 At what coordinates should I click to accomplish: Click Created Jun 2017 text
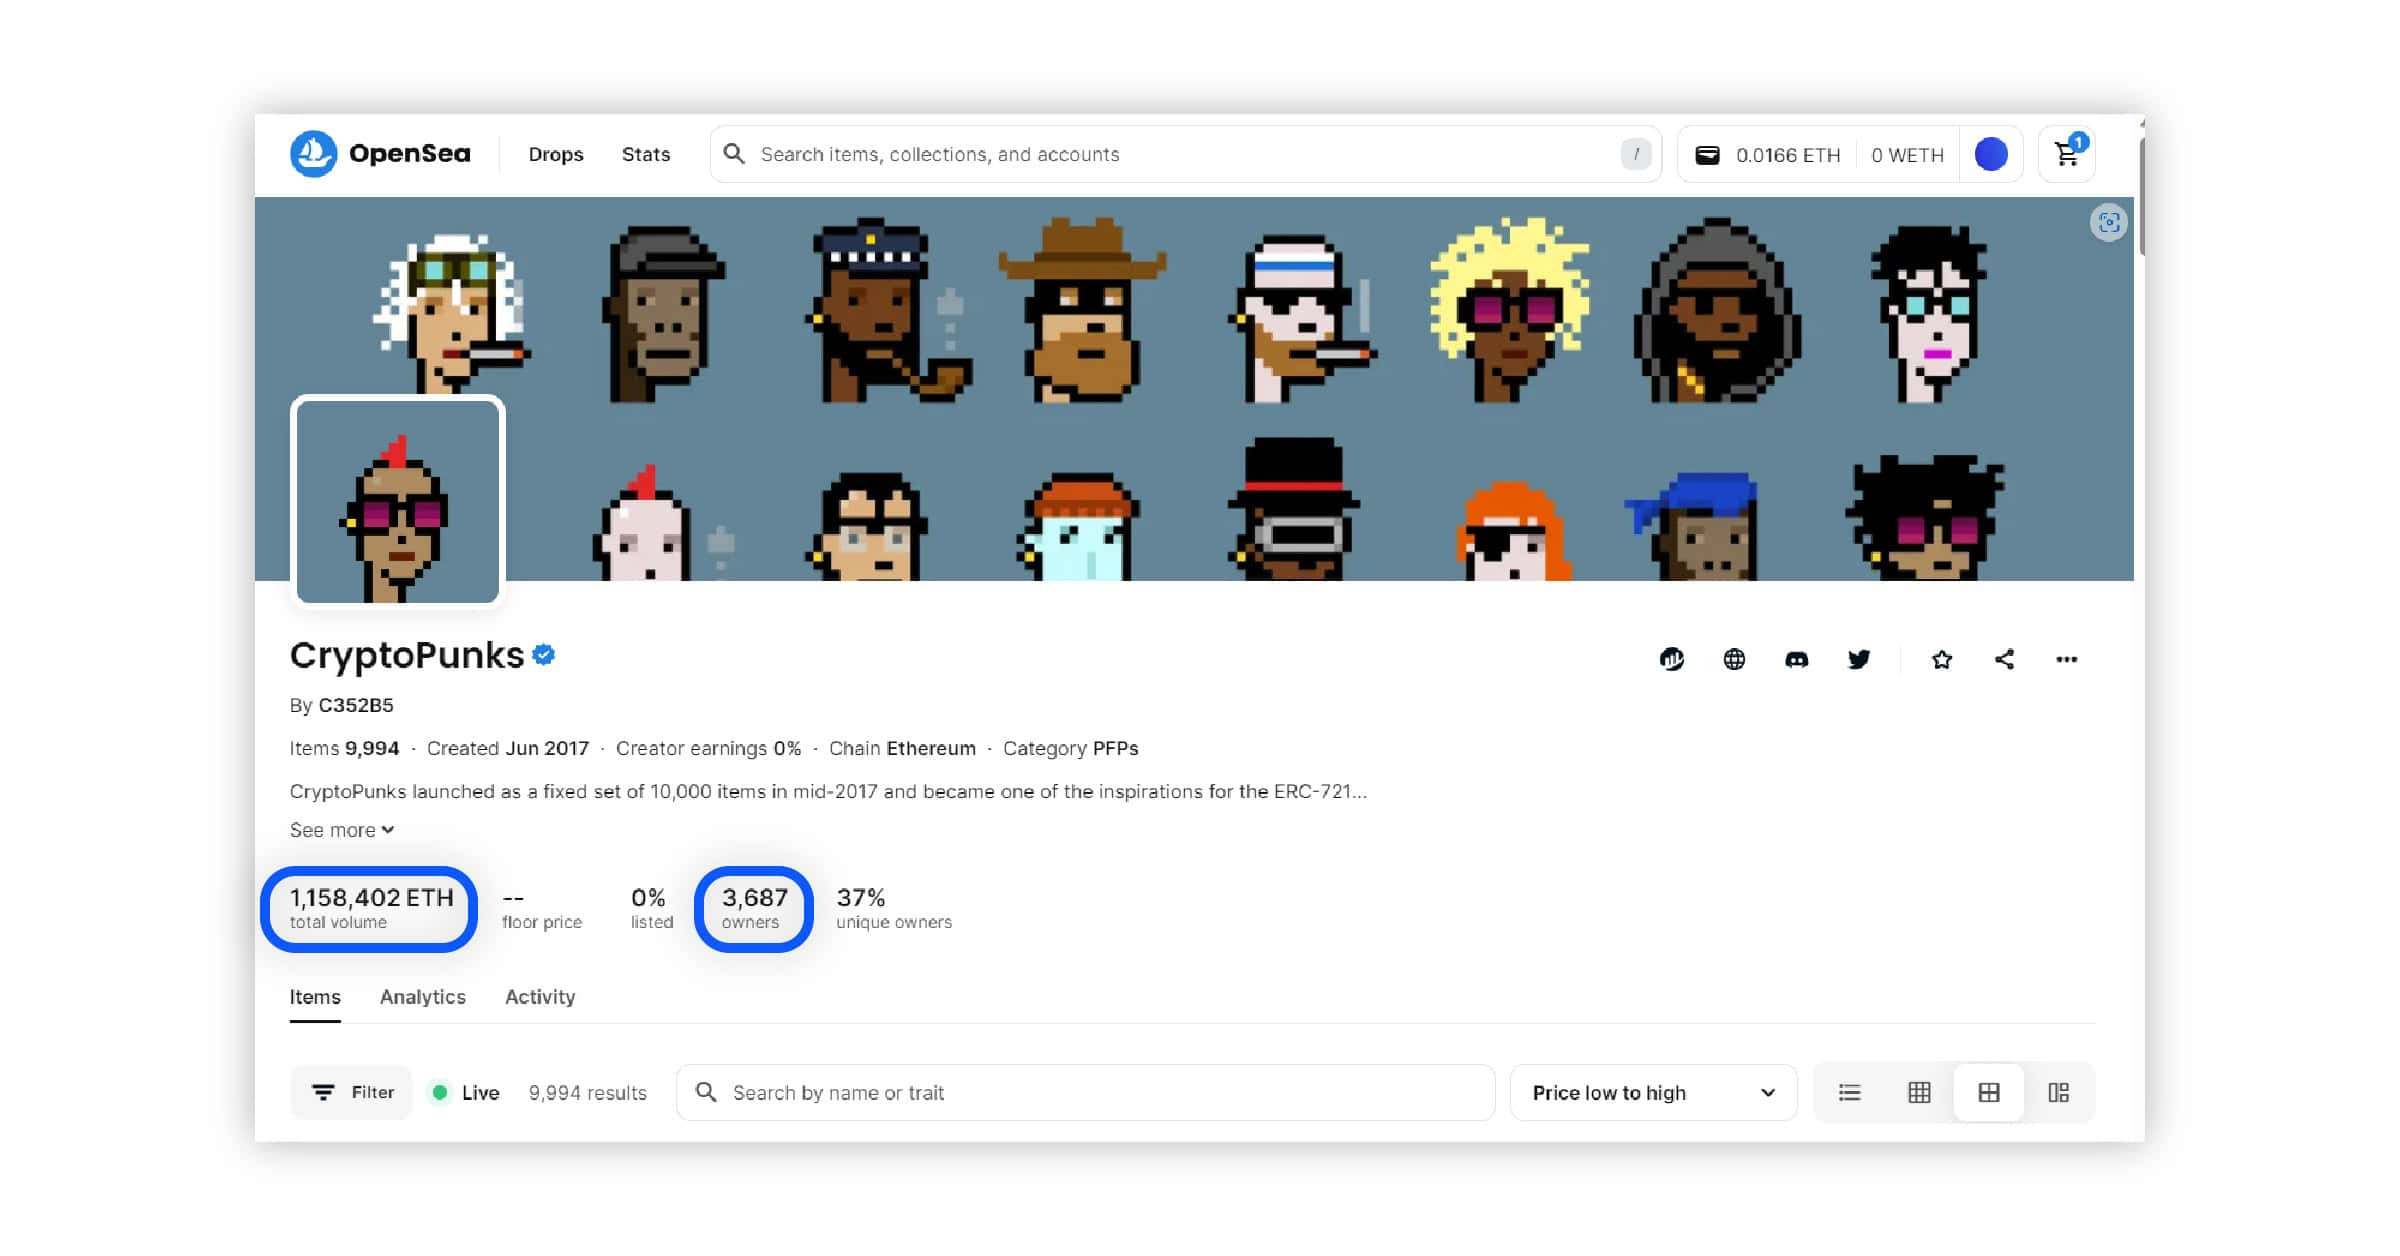click(x=508, y=748)
